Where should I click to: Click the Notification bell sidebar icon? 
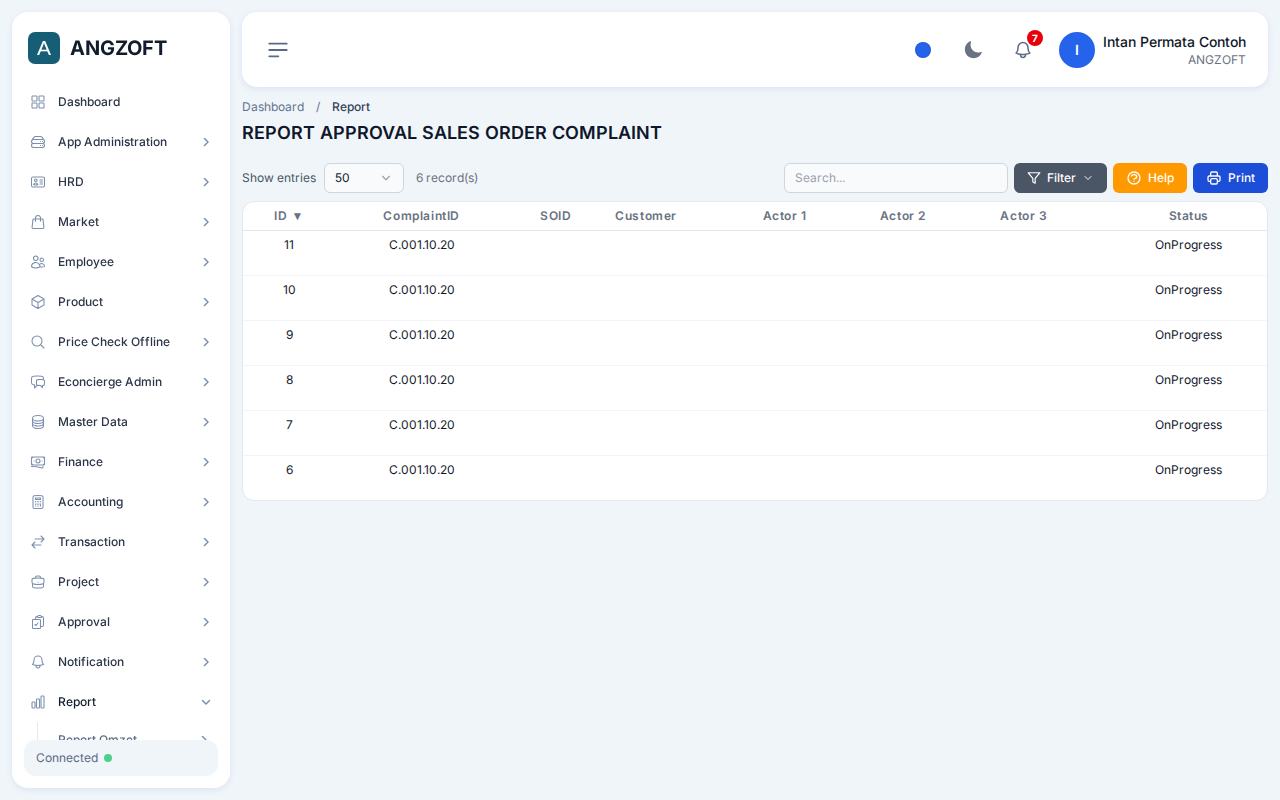38,662
